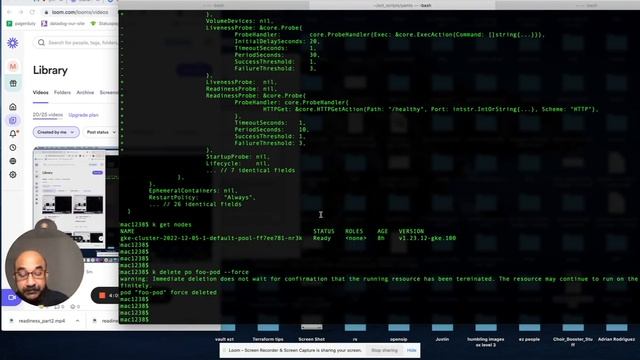The height and width of the screenshot is (360, 640).
Task: Open Loom settings gear icon
Action: point(13,174)
